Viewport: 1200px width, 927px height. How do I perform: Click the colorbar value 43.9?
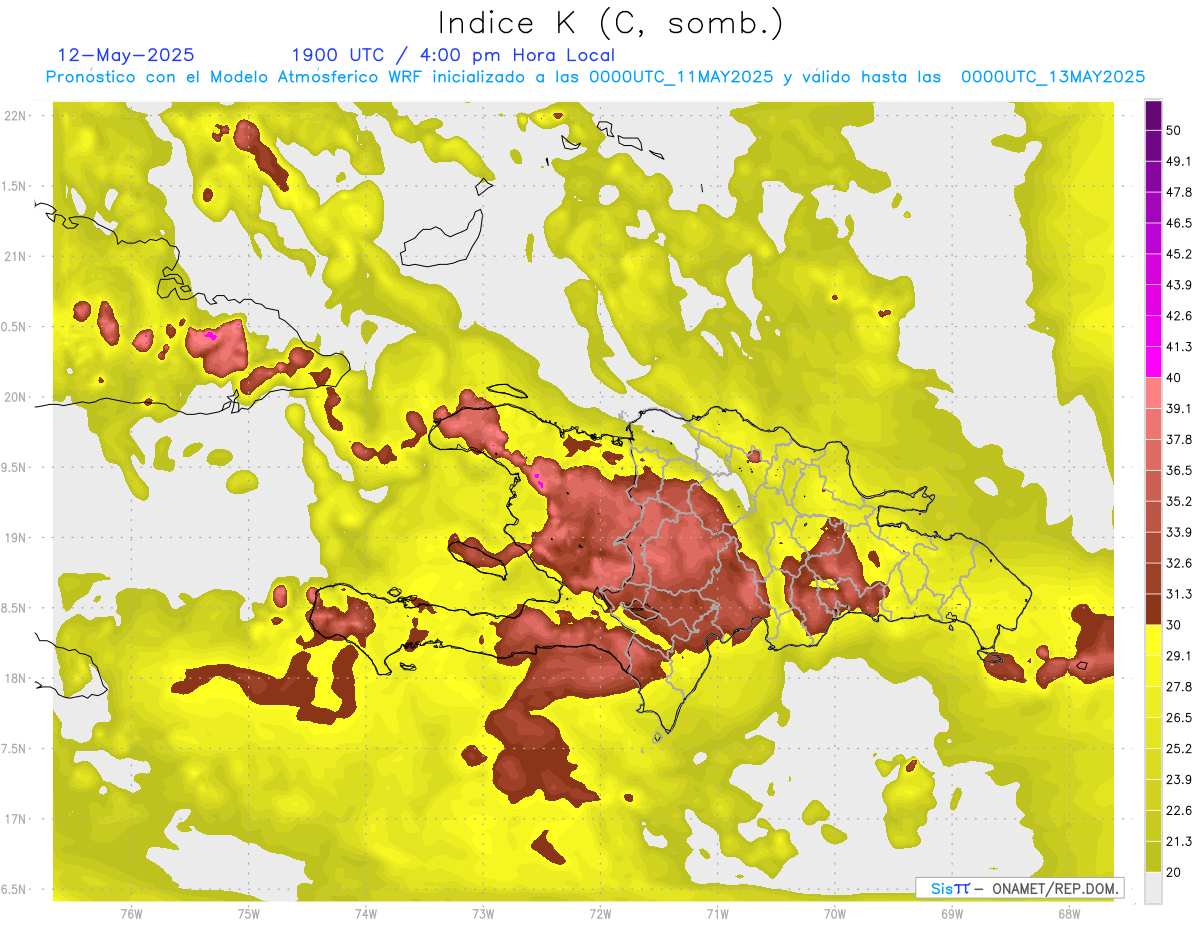click(1179, 285)
